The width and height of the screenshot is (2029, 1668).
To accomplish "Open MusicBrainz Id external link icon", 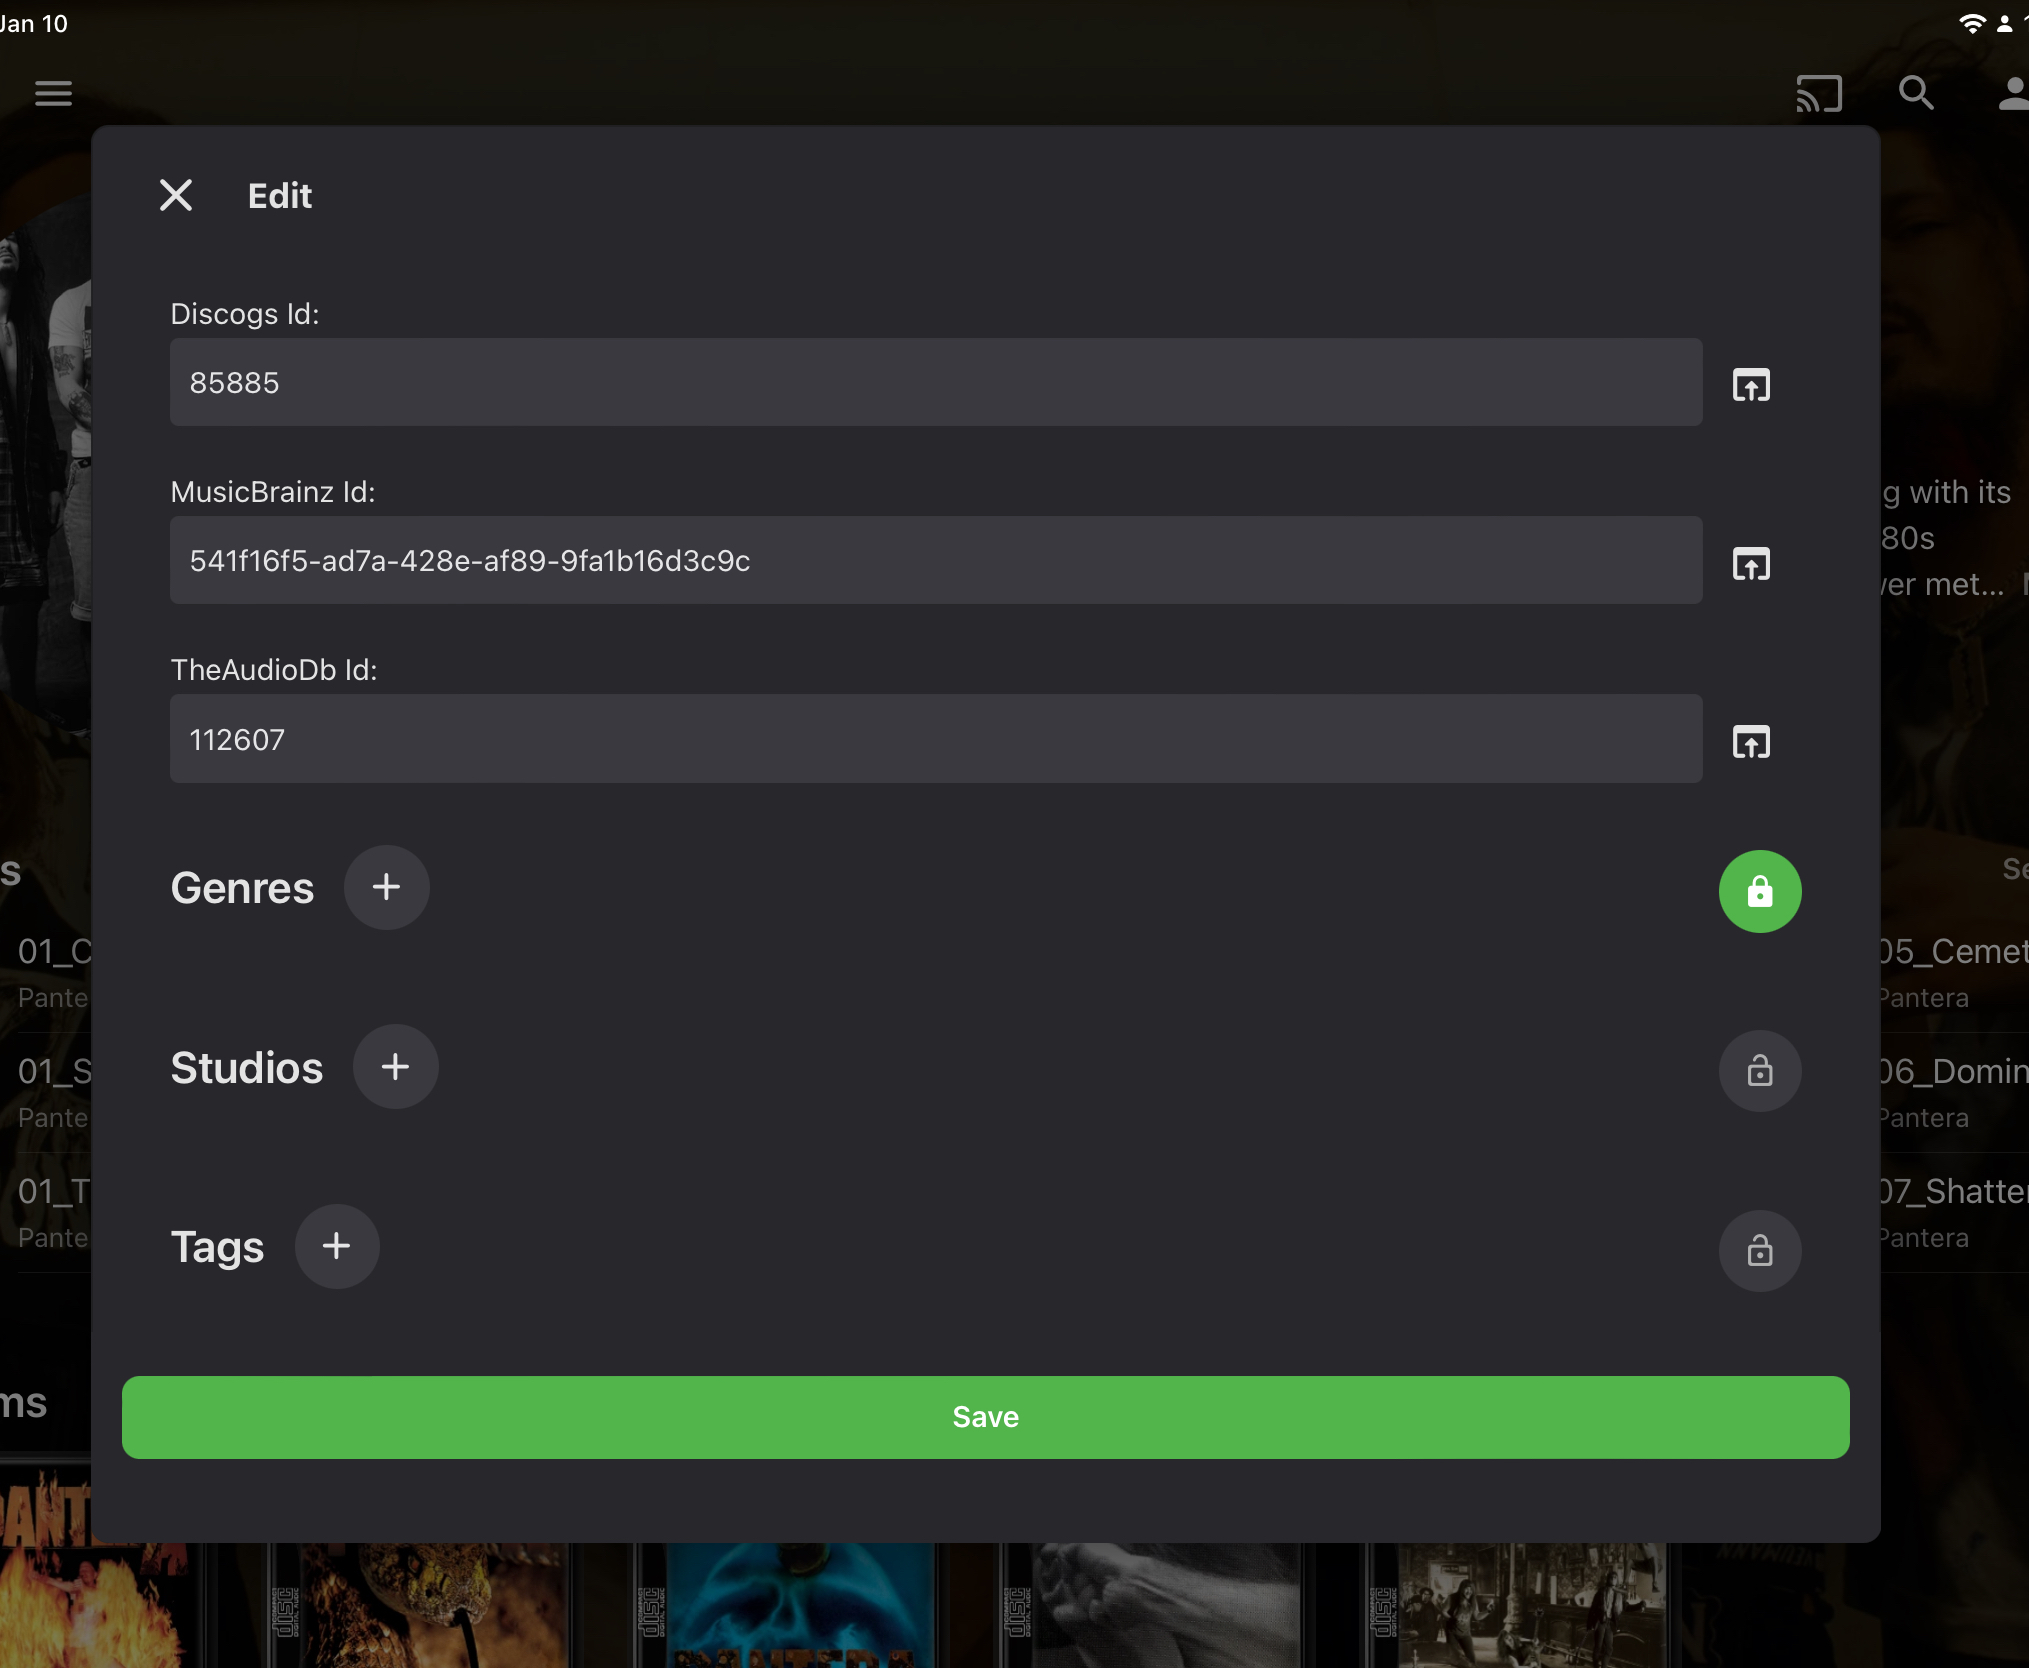I will 1751,564.
